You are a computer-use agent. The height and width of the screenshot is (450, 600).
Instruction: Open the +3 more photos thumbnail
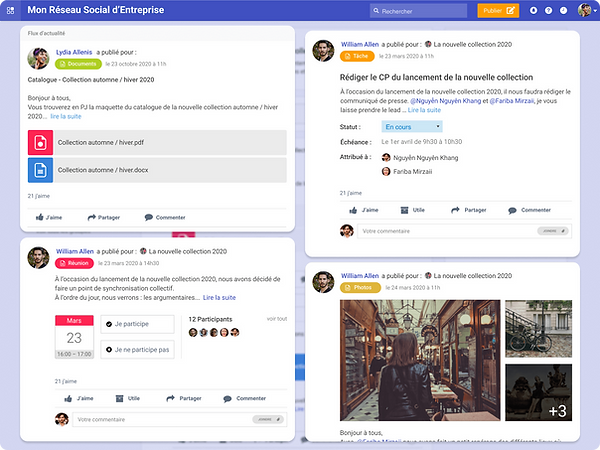click(x=538, y=392)
